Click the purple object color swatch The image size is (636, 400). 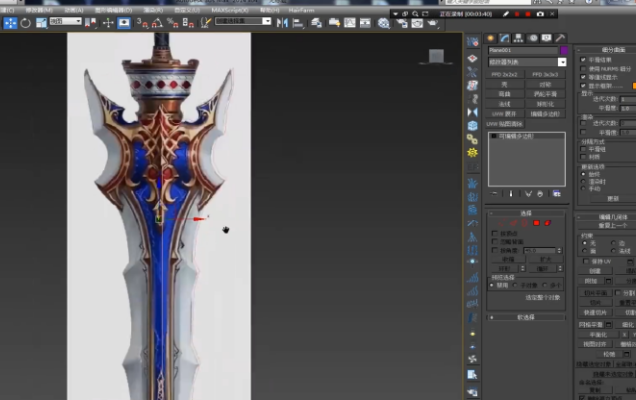coord(564,49)
